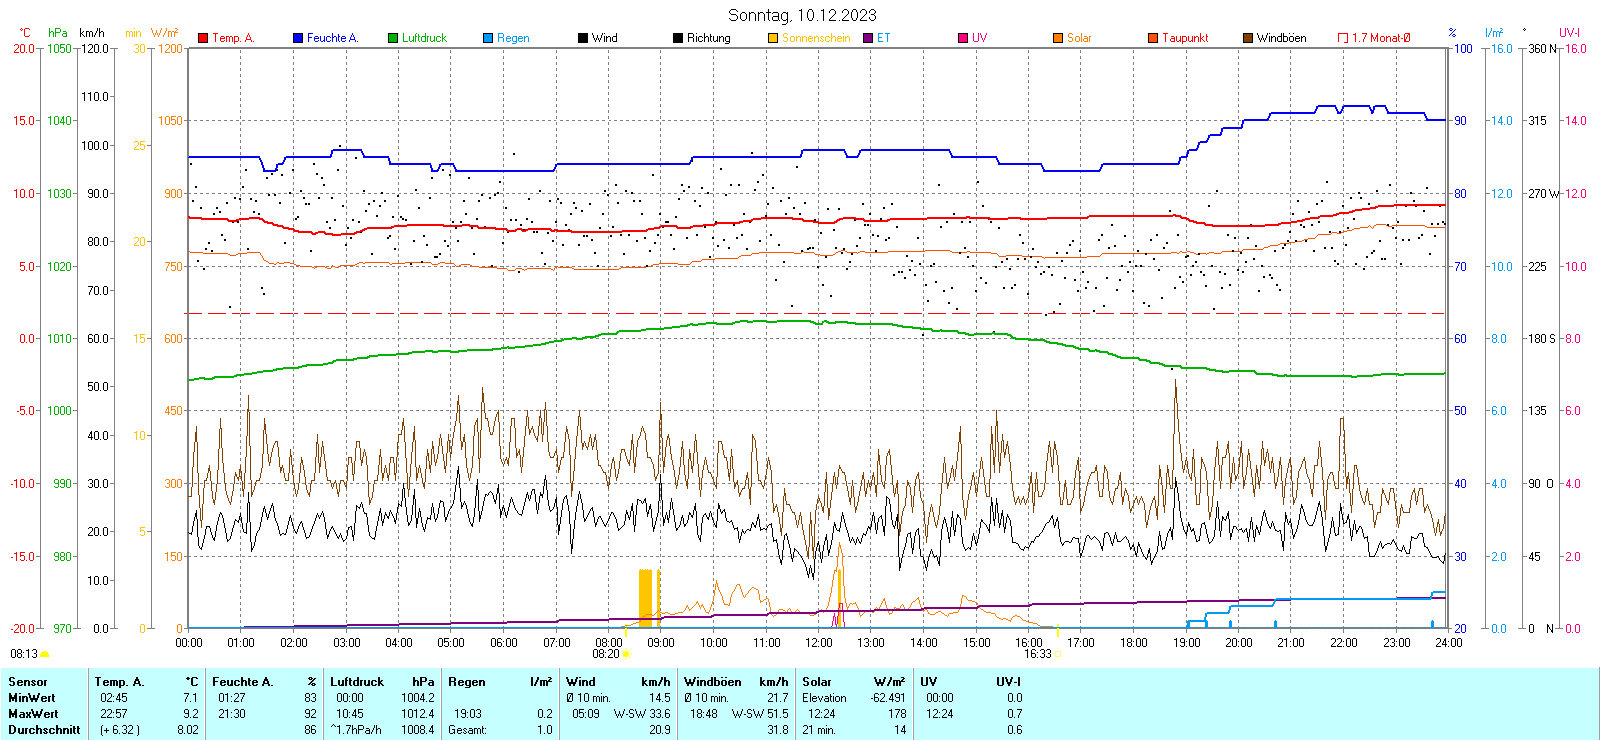
Task: Click the green Luftdruck legend square
Action: click(x=393, y=38)
